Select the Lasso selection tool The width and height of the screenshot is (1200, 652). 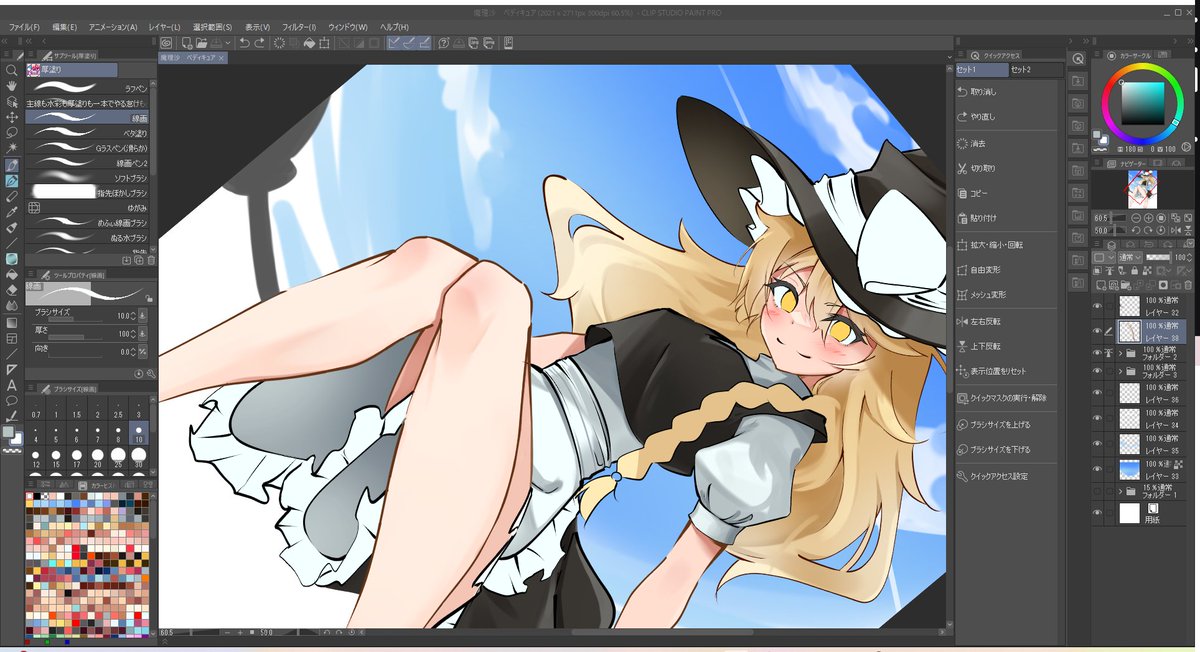point(11,132)
